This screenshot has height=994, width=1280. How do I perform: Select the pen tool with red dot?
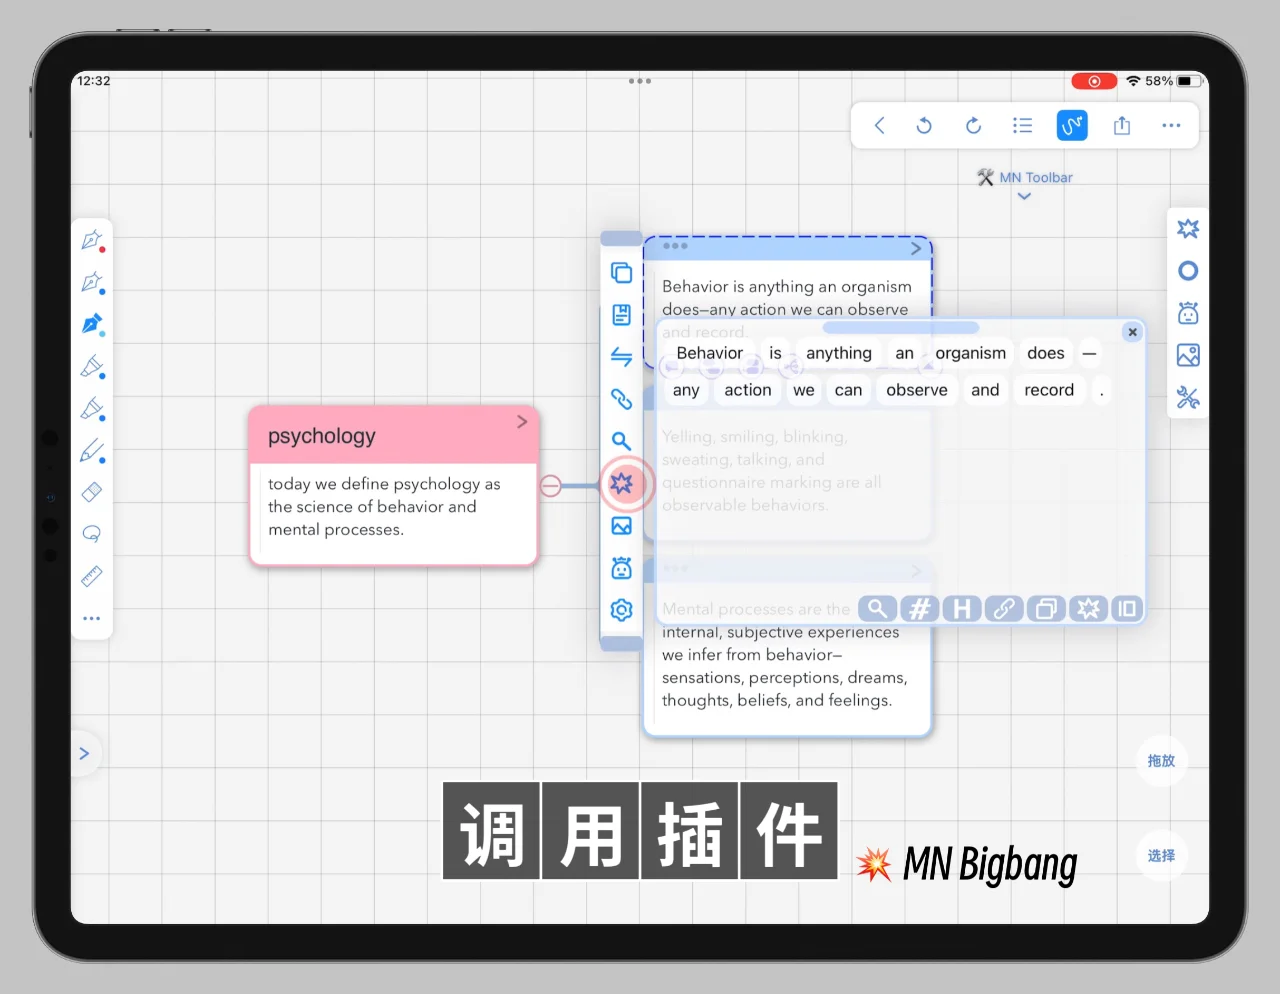click(x=92, y=241)
